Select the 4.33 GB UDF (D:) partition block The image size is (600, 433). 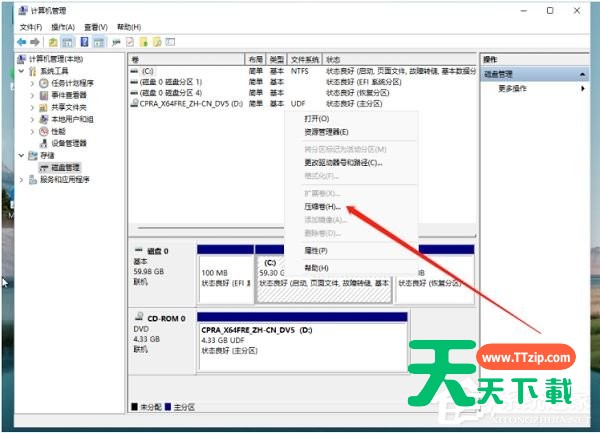(x=302, y=342)
